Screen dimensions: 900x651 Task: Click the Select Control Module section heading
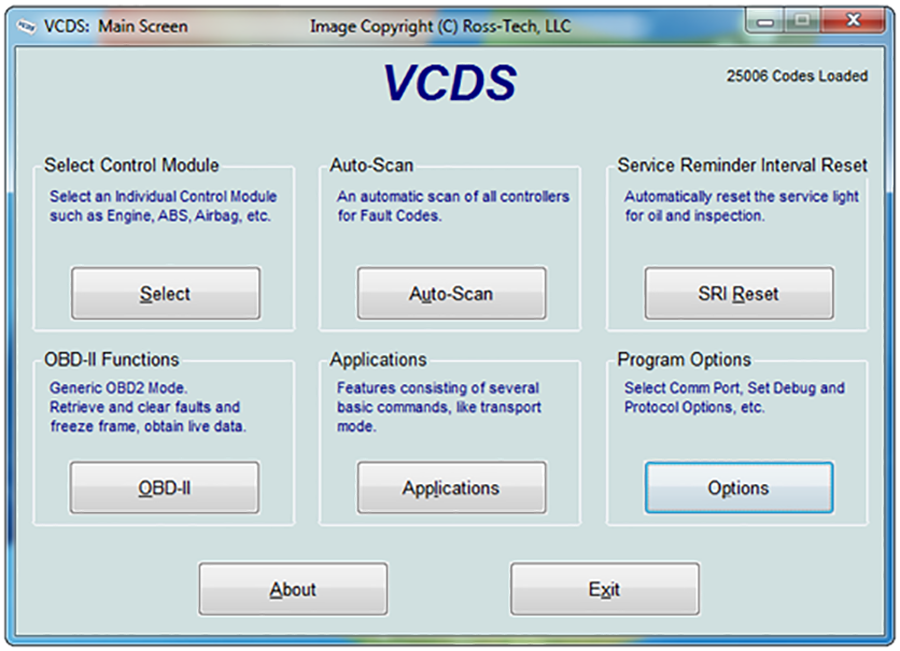[131, 165]
